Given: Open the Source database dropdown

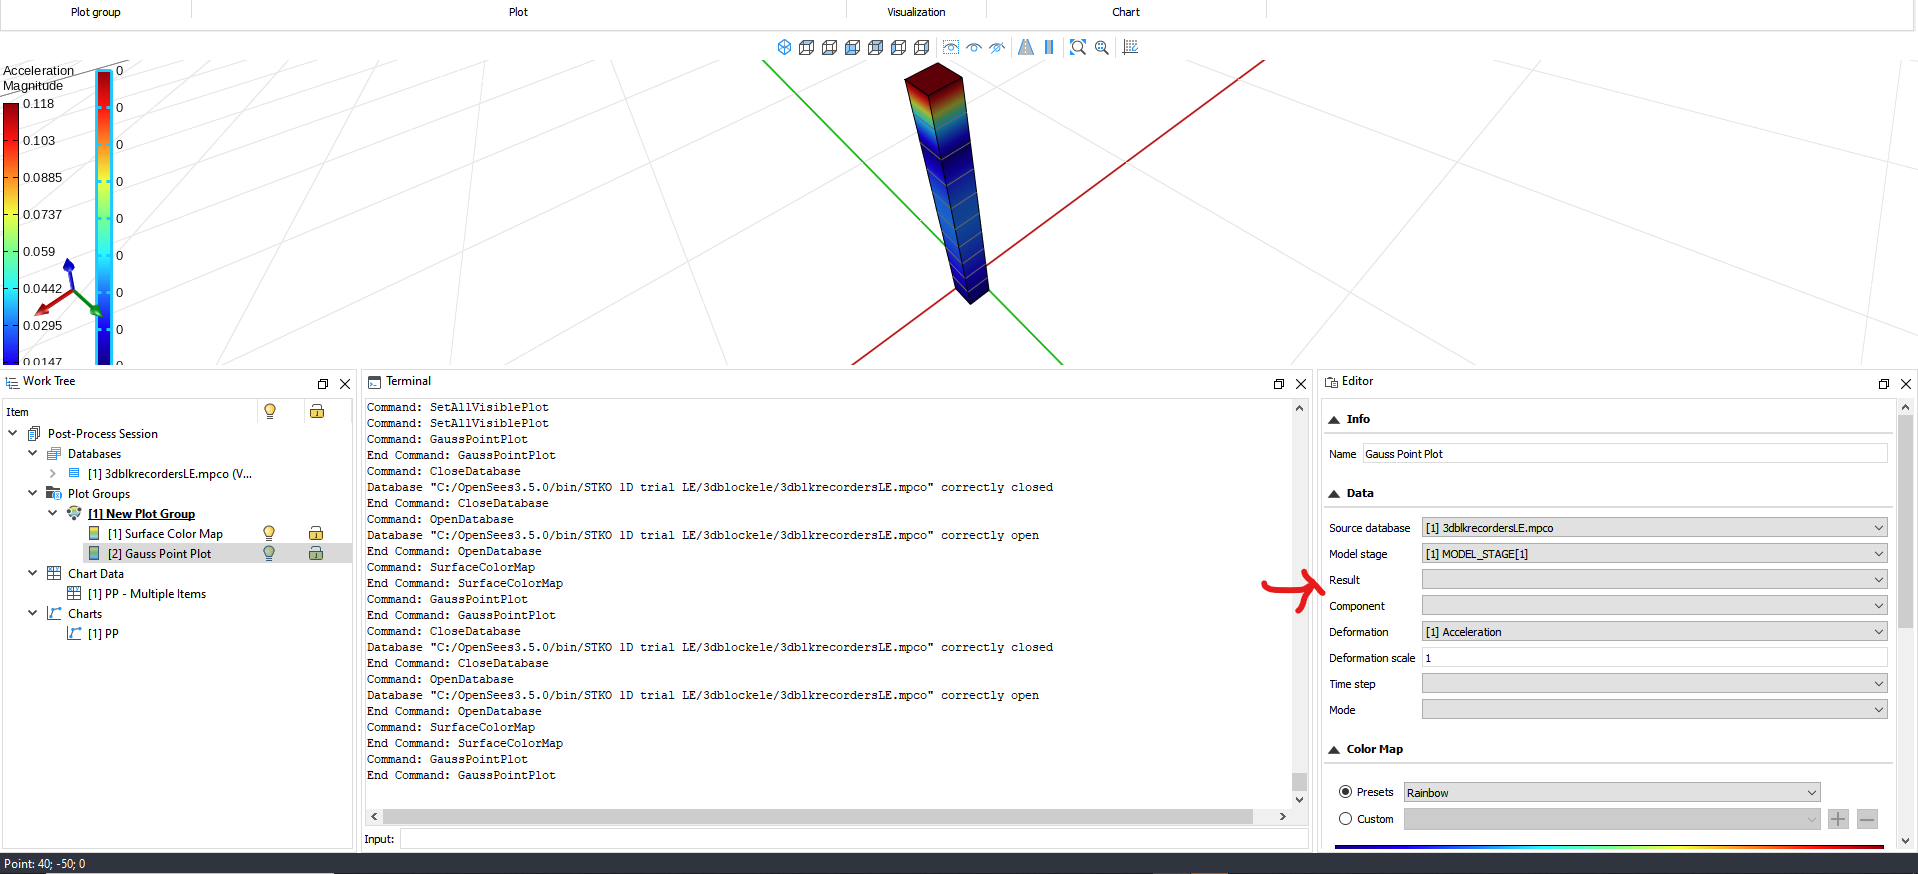Looking at the screenshot, I should coord(1654,528).
